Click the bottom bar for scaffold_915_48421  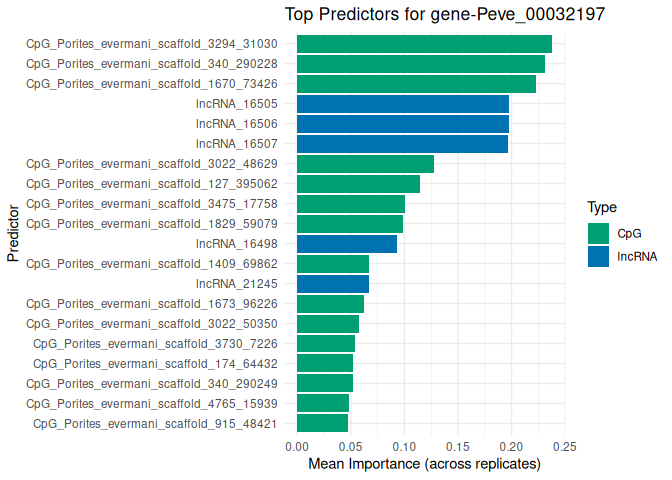tap(322, 424)
